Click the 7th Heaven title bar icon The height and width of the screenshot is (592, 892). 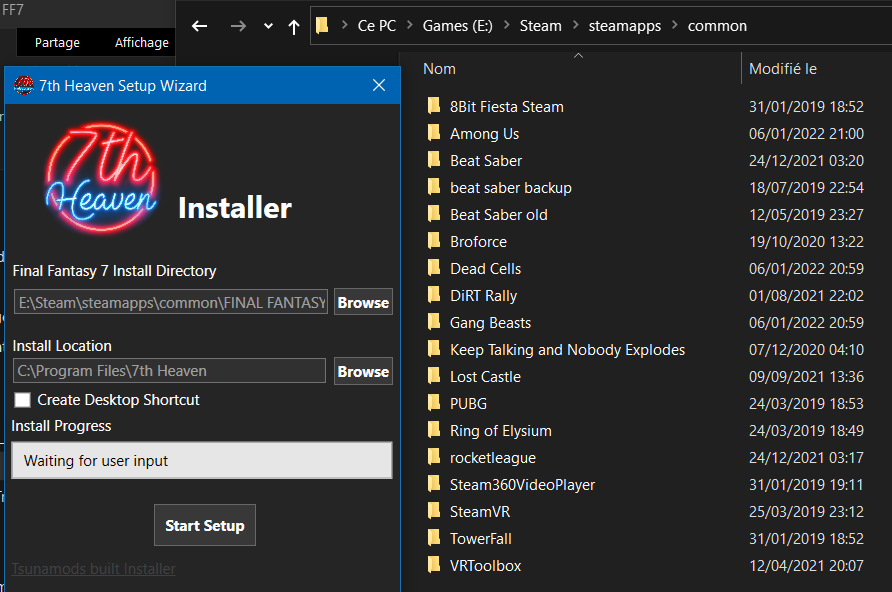click(x=24, y=85)
